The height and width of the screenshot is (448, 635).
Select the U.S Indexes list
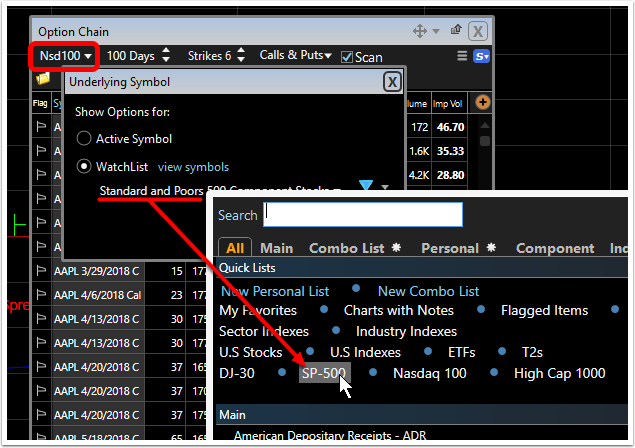(x=365, y=352)
